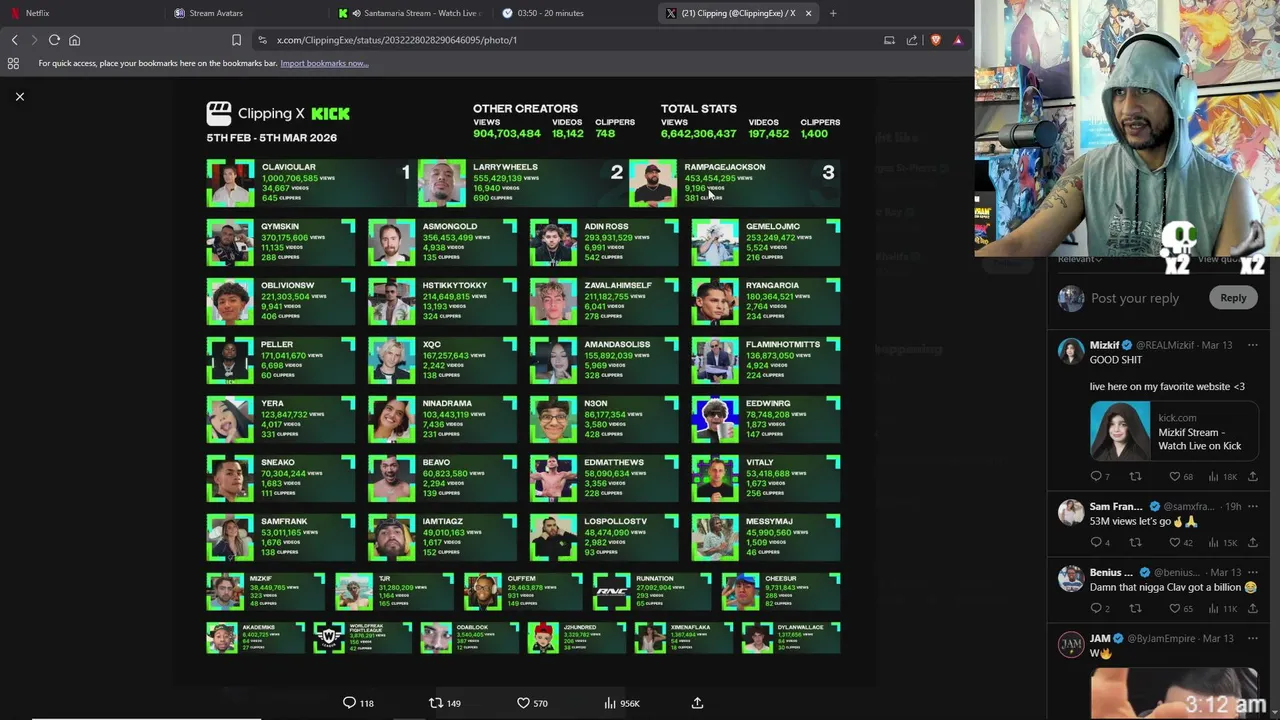The image size is (1280, 720).
Task: Click the cast/picture-in-picture icon in address bar
Action: (x=889, y=40)
